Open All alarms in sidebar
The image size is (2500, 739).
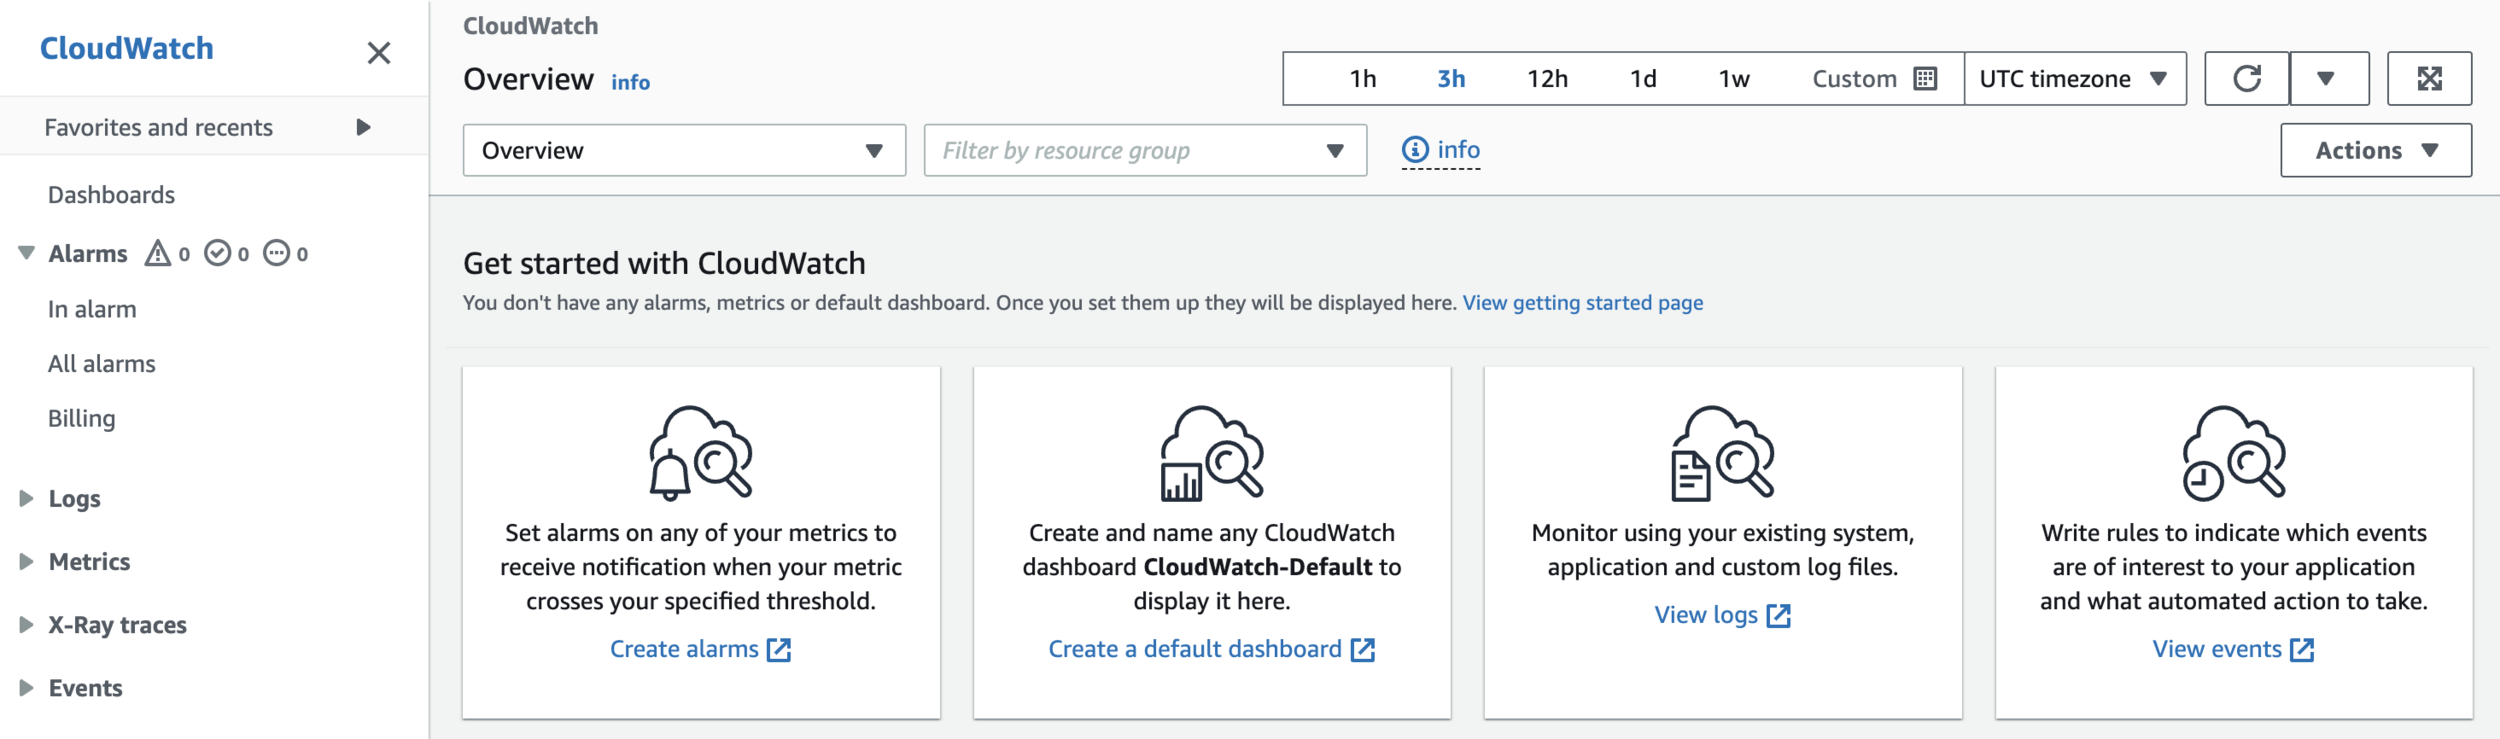coord(101,364)
